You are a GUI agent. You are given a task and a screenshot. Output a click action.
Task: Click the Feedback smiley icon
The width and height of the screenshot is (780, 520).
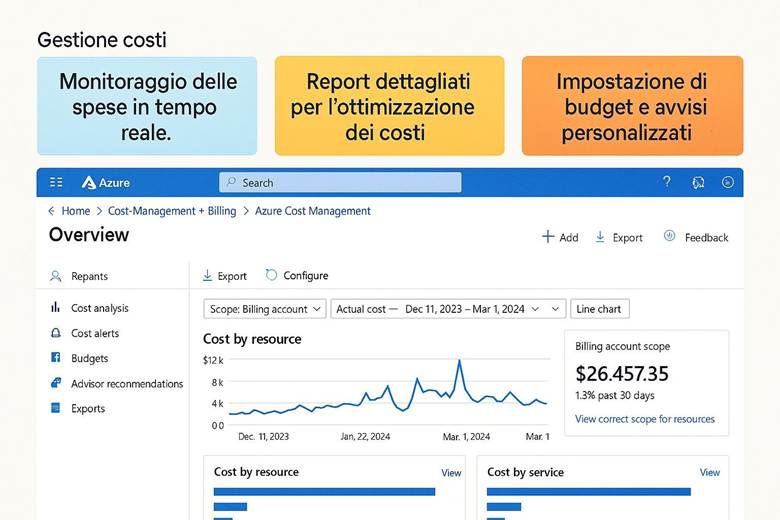[x=670, y=236]
